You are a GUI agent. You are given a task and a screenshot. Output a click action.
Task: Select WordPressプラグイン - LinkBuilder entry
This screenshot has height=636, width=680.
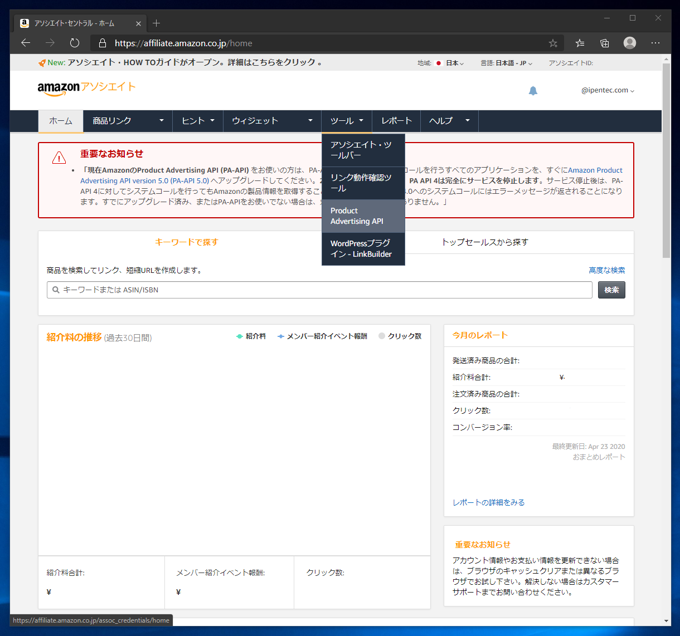point(363,249)
